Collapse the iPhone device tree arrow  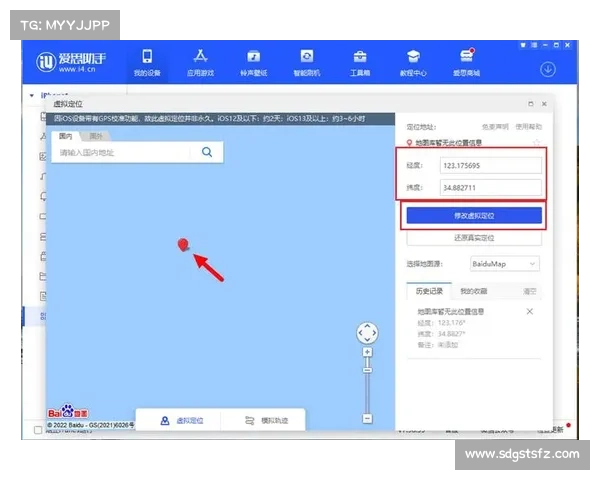[x=32, y=95]
